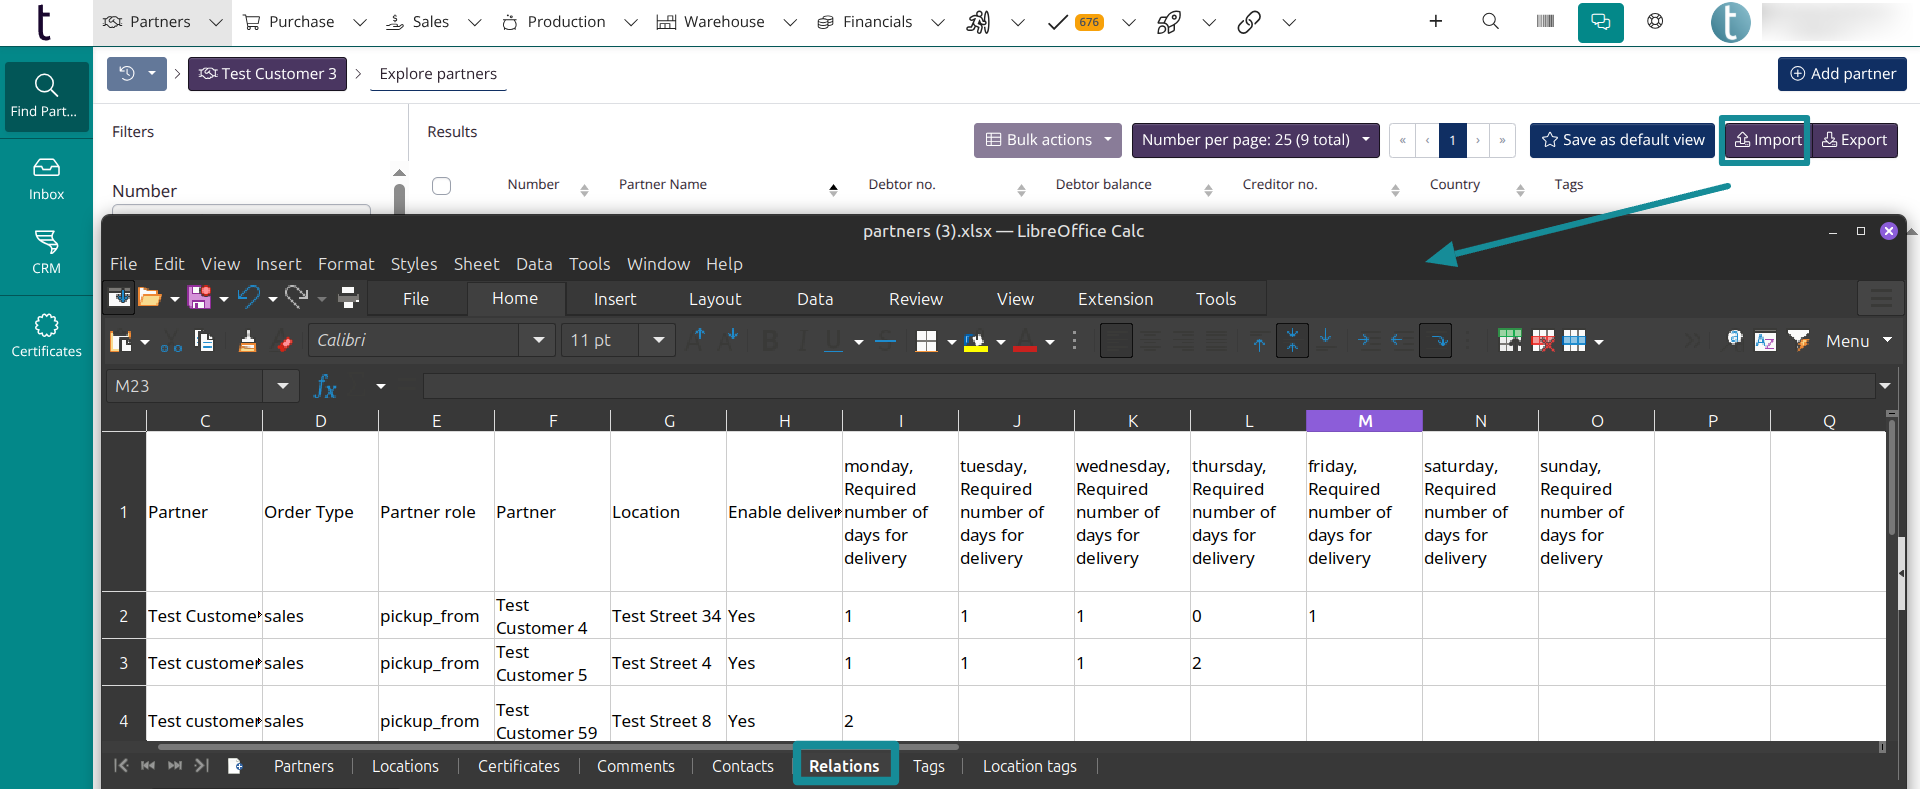Switch to the Locations sheet tab

[405, 766]
